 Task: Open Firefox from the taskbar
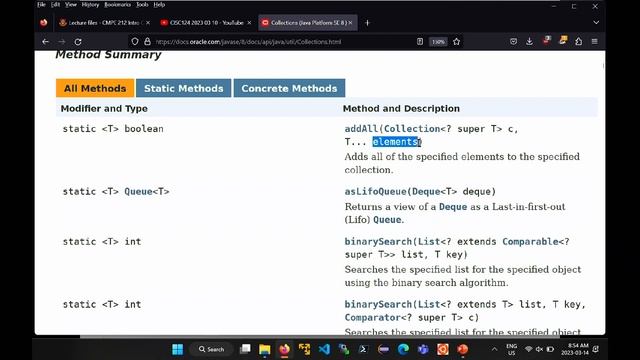click(x=284, y=349)
